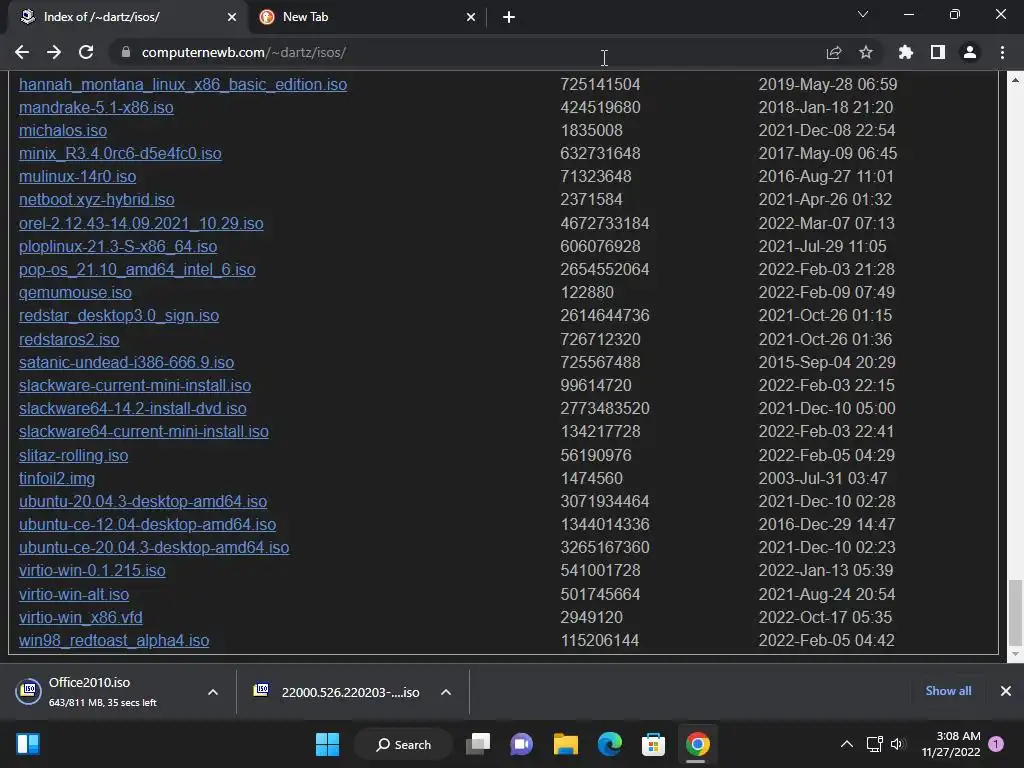1024x768 pixels.
Task: Click pop-os_21.10_amd64_intel_6.iso link
Action: pos(137,269)
